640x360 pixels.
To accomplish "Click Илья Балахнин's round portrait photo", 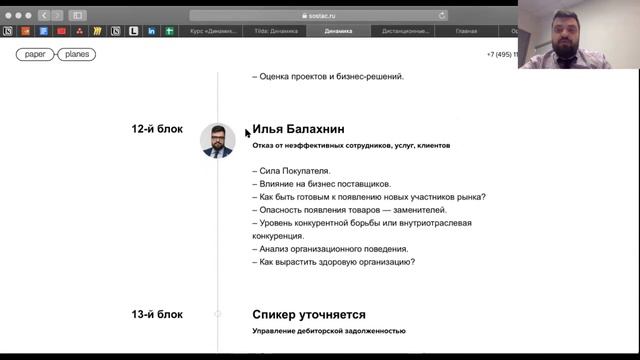I will click(x=218, y=141).
